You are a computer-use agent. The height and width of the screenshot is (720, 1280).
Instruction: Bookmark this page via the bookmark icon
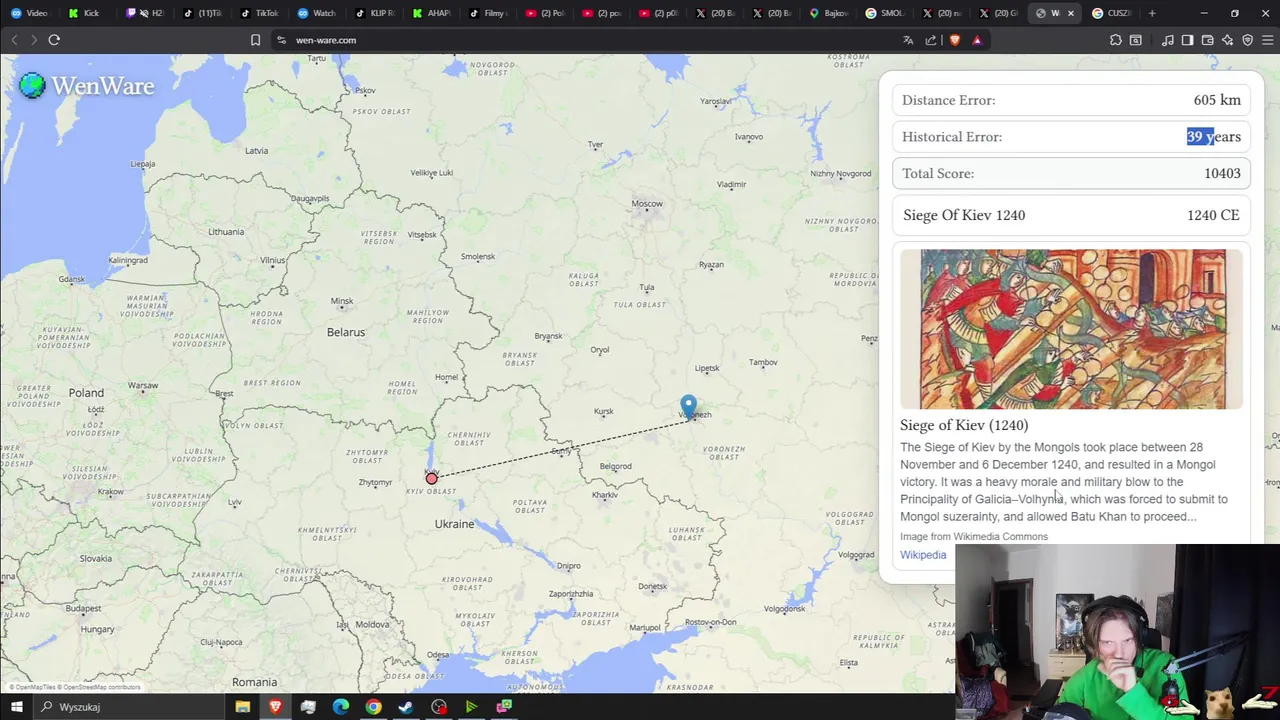point(255,40)
